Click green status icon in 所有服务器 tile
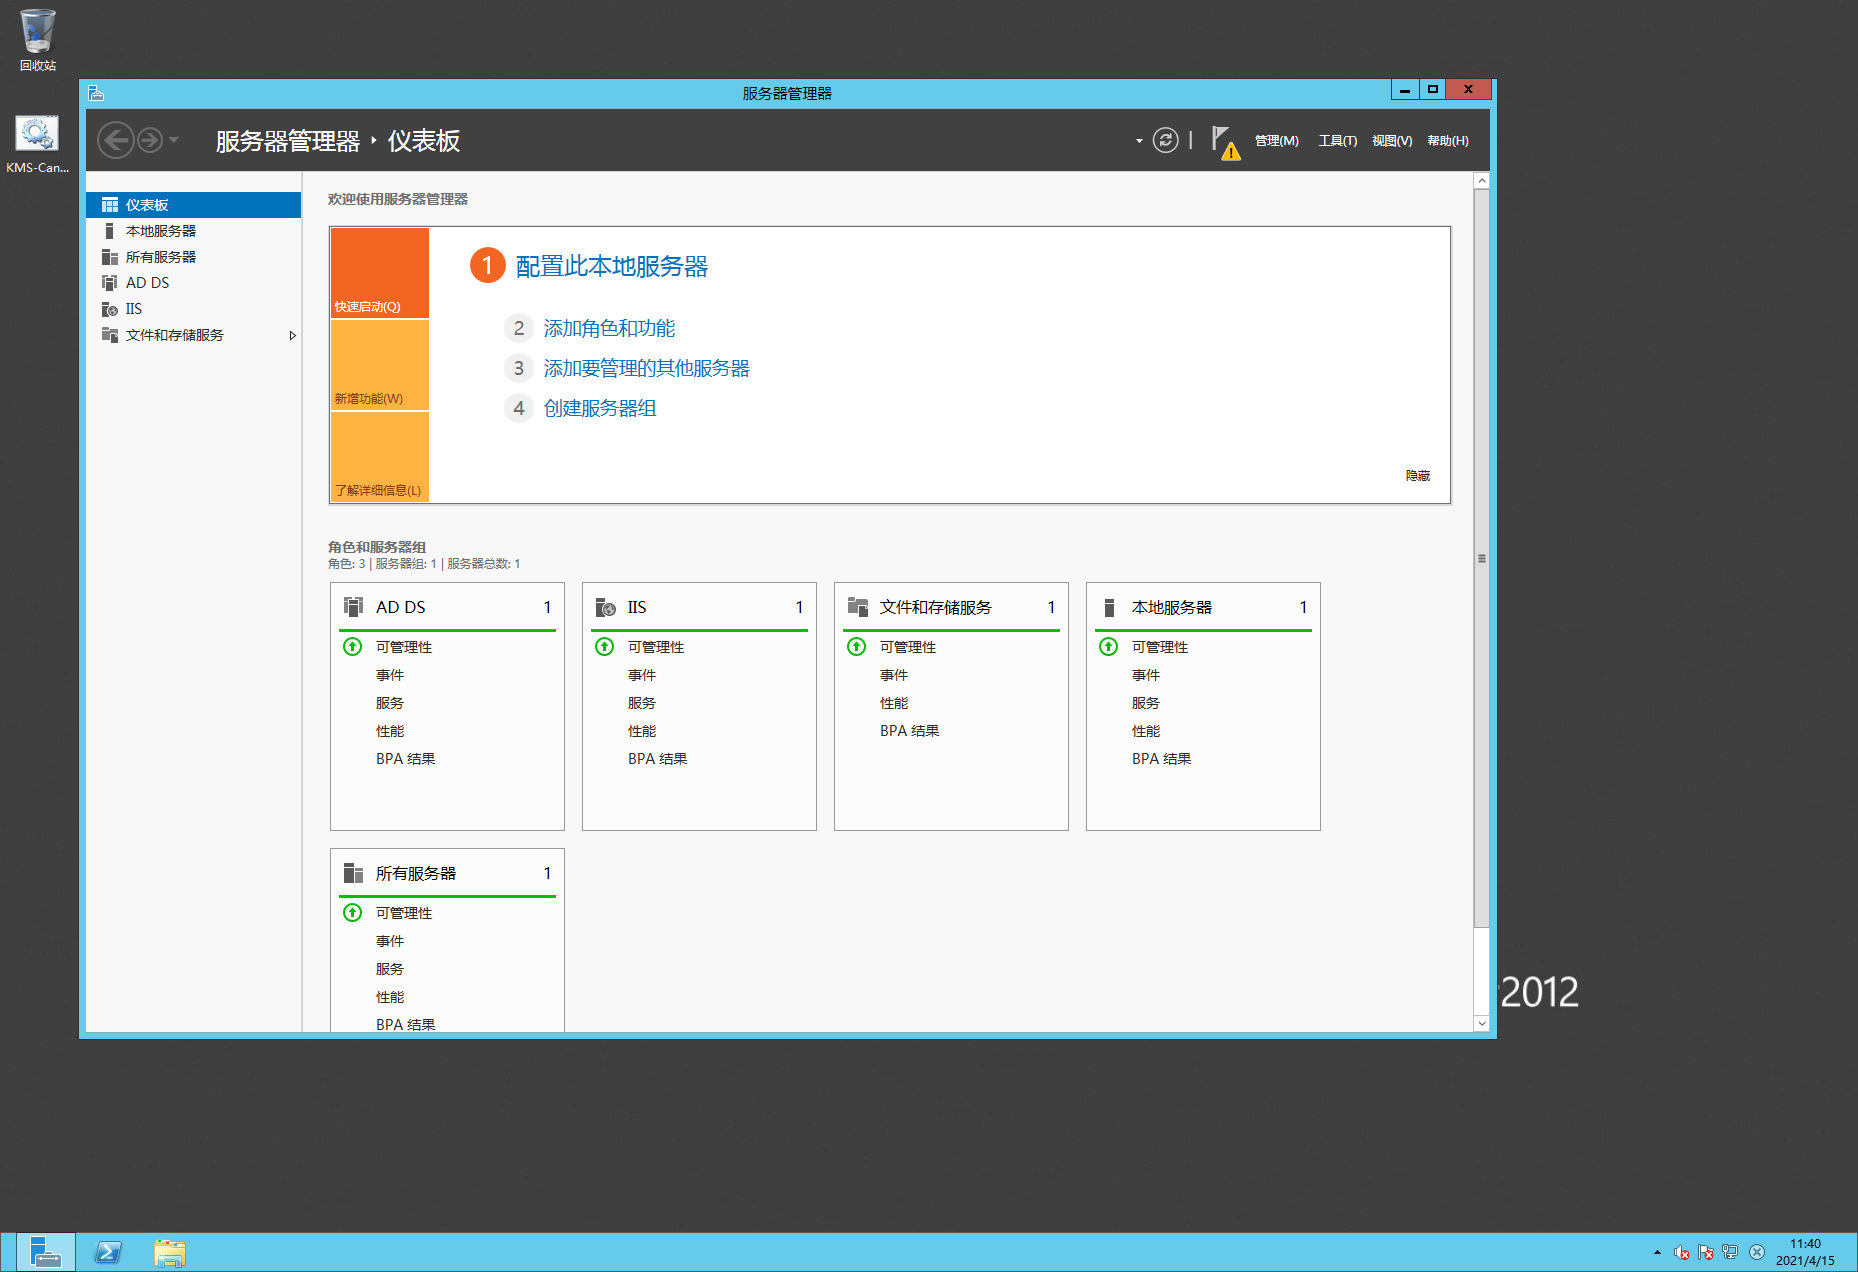 (x=353, y=912)
